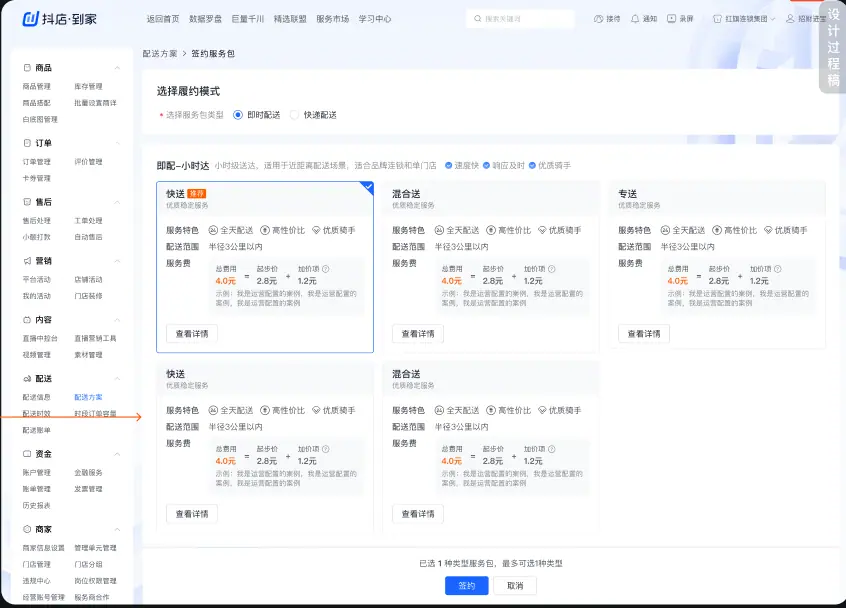Click the user avatar icon
Viewport: 846px width, 608px height.
coord(790,19)
